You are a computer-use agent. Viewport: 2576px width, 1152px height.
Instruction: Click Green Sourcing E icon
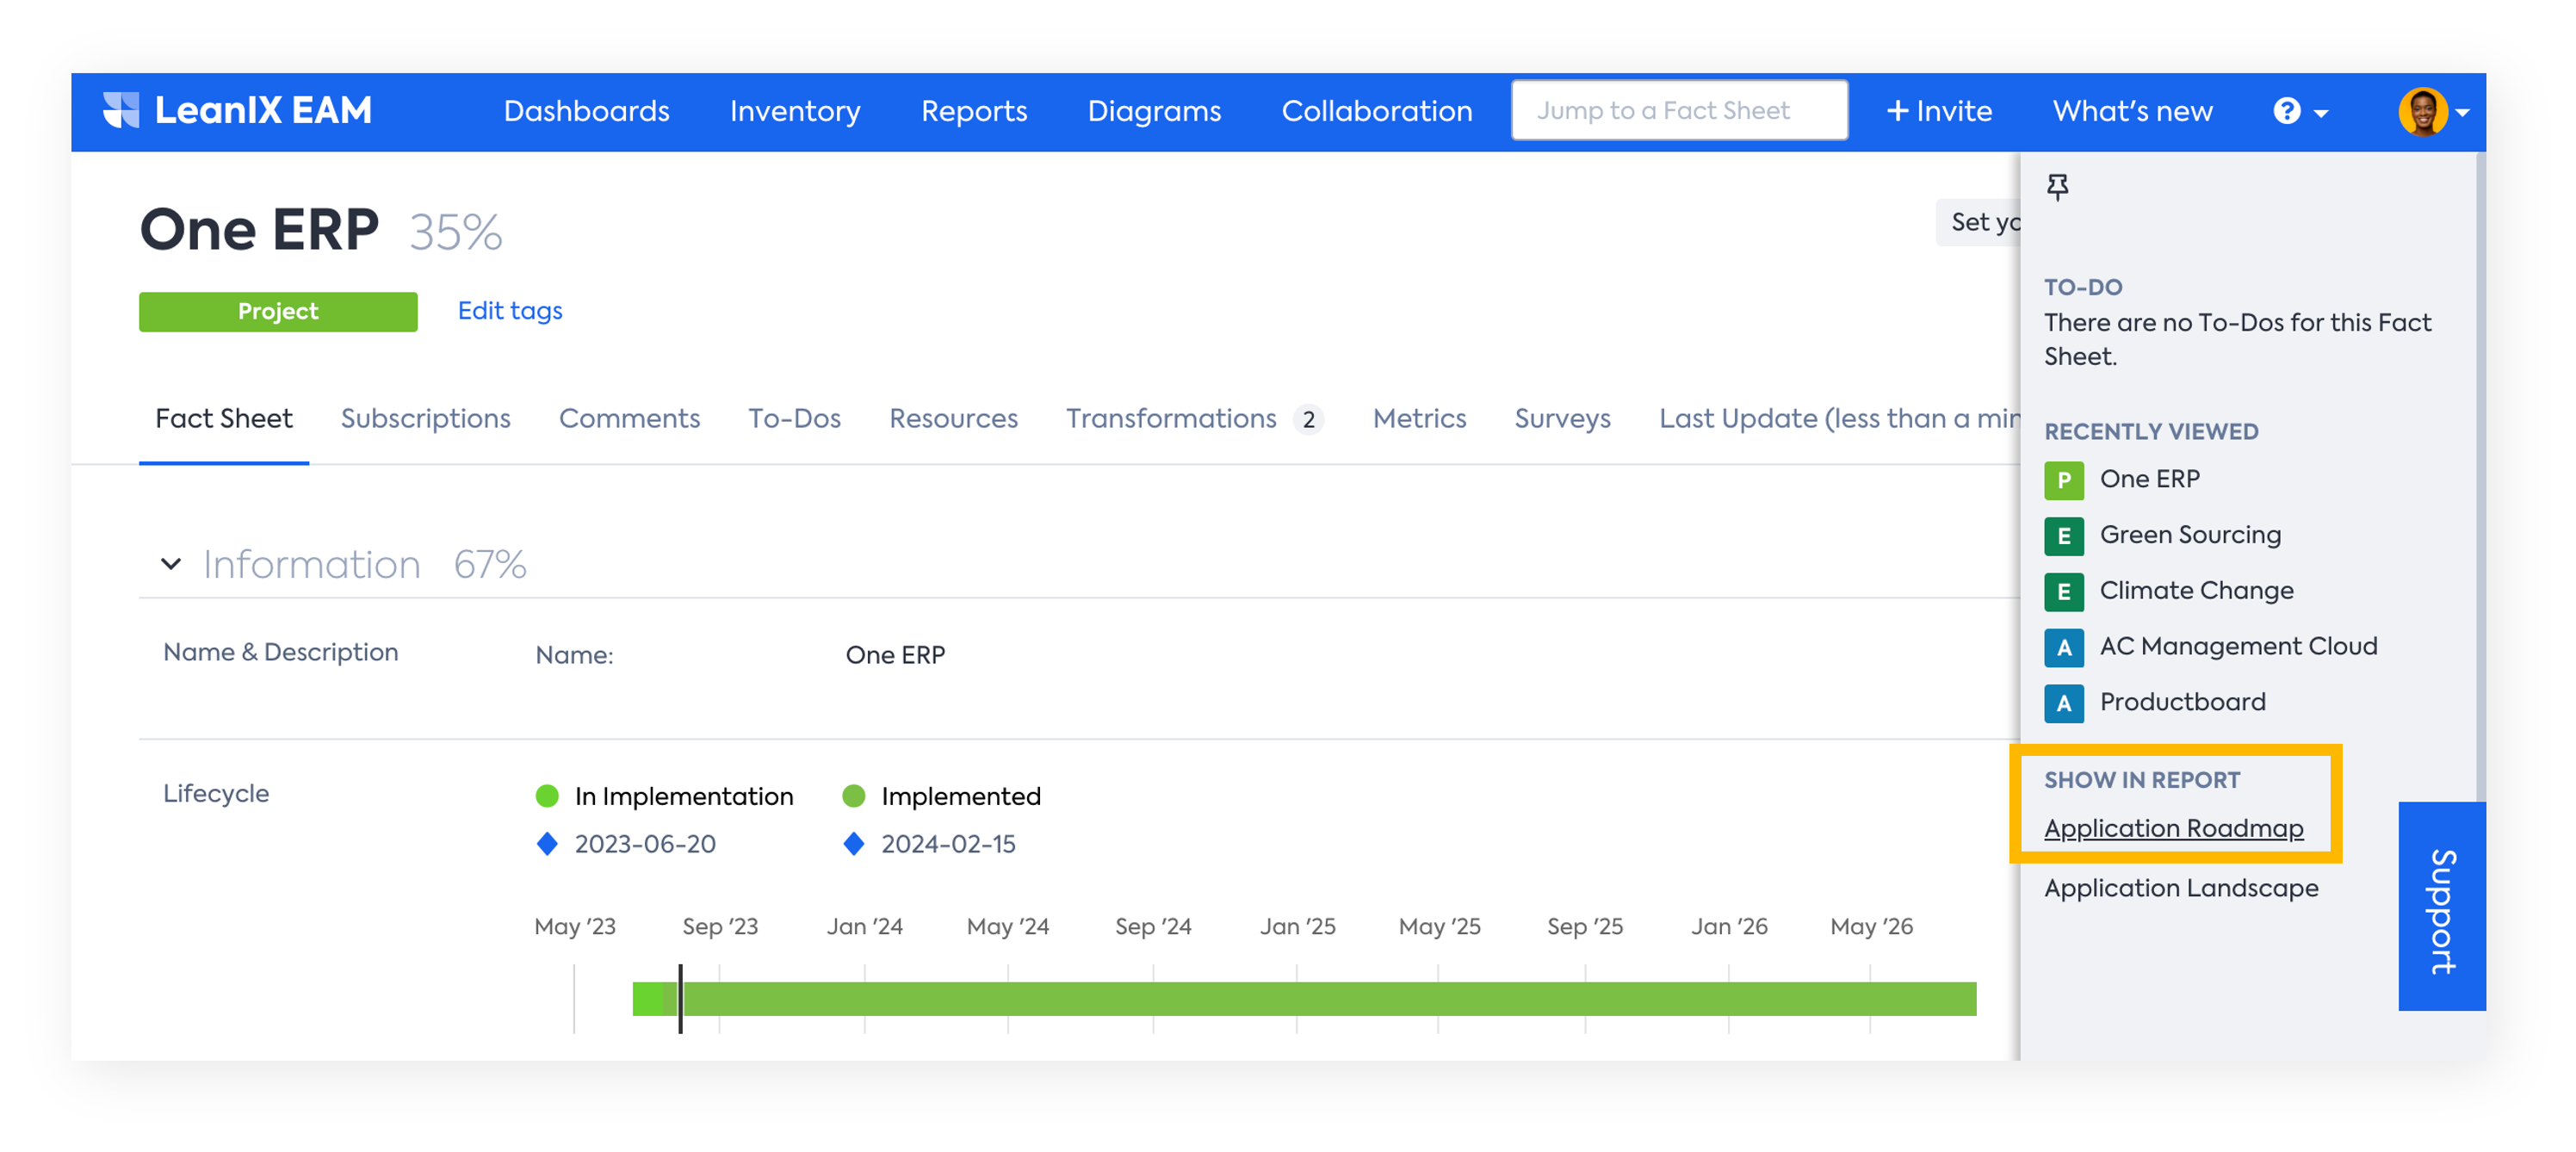click(2064, 536)
